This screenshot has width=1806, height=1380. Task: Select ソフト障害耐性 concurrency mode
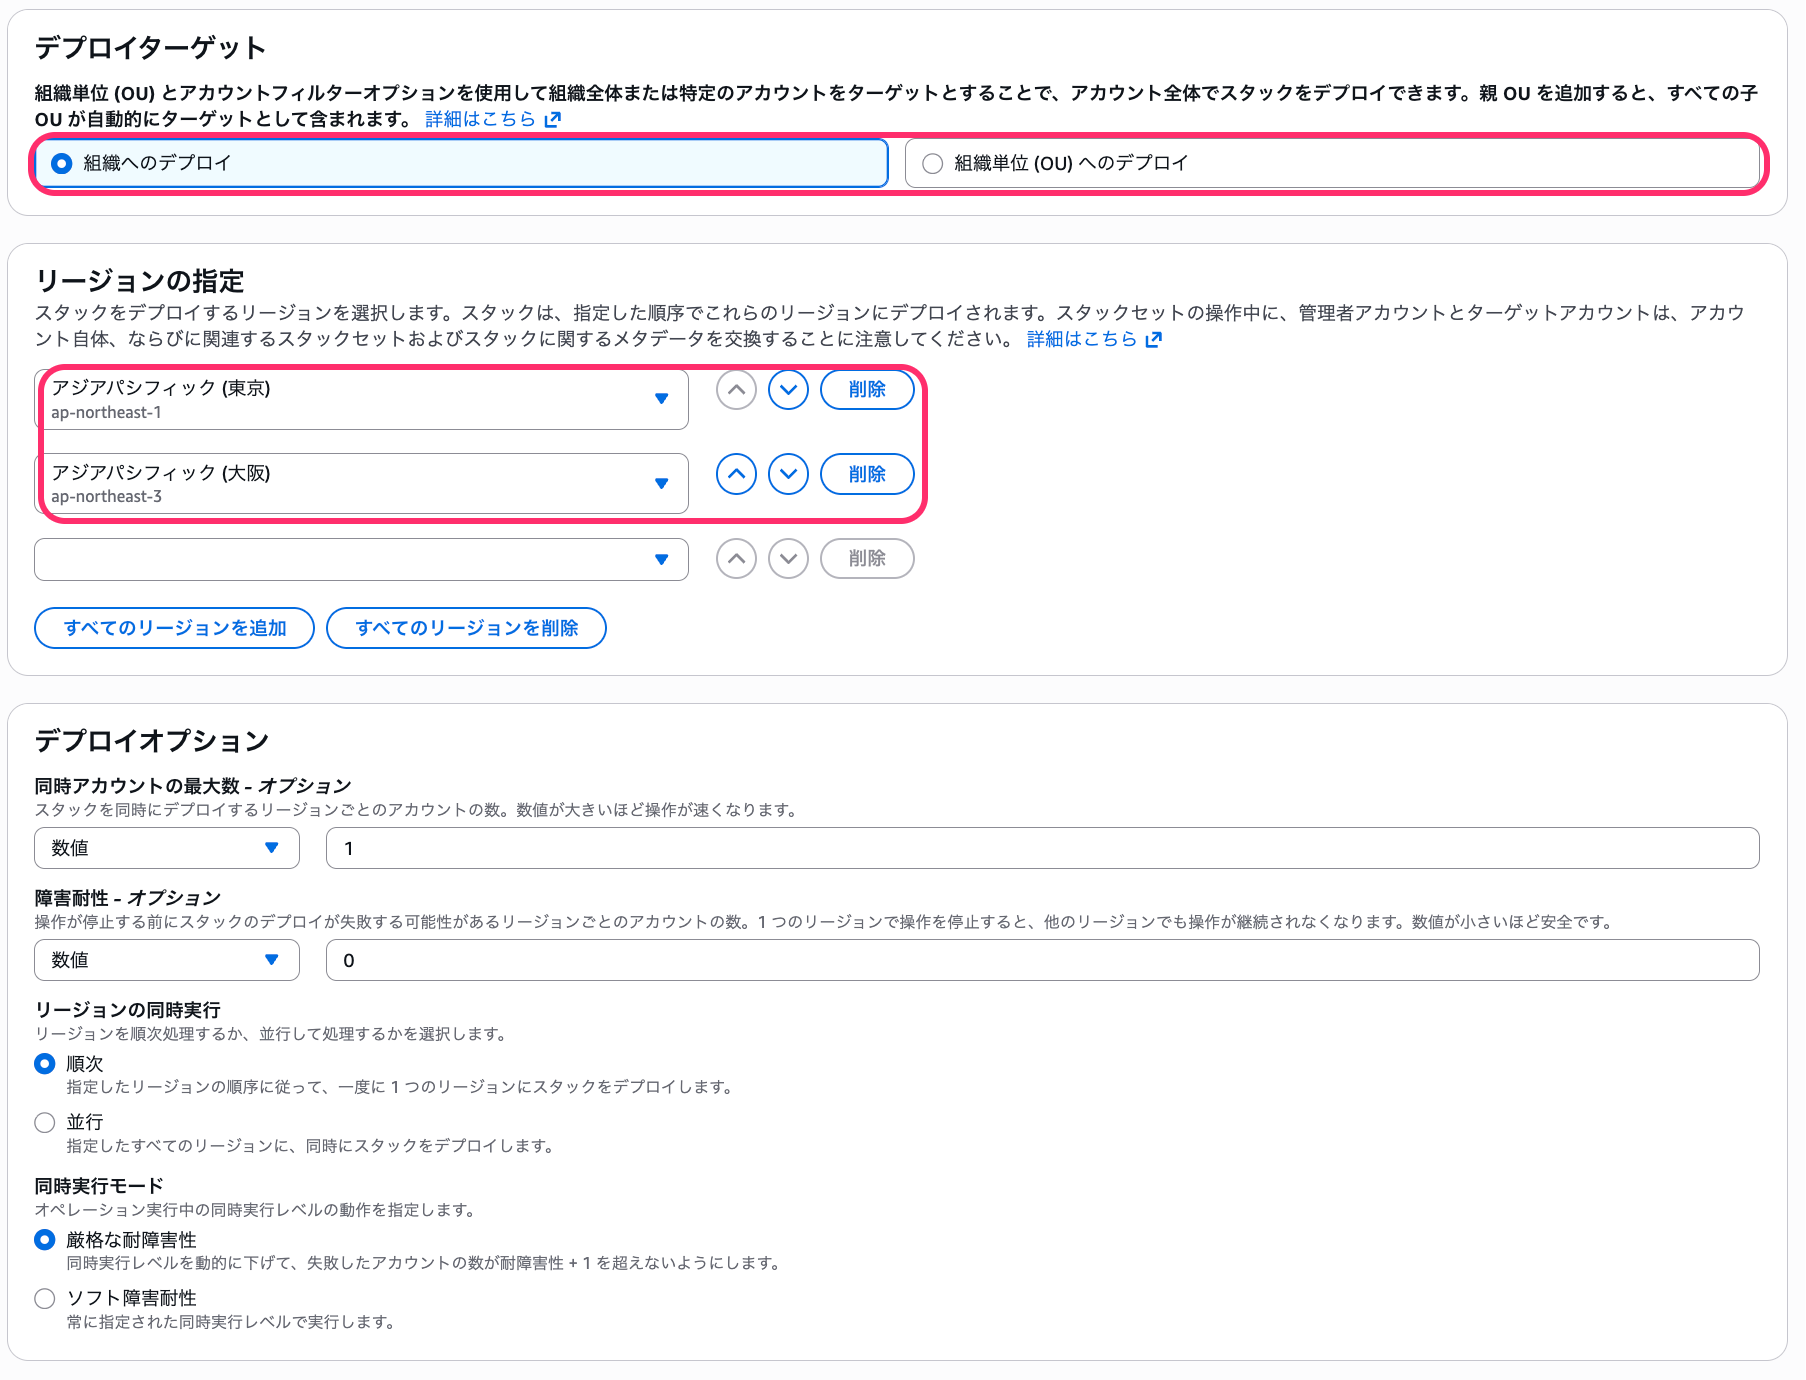click(45, 1298)
